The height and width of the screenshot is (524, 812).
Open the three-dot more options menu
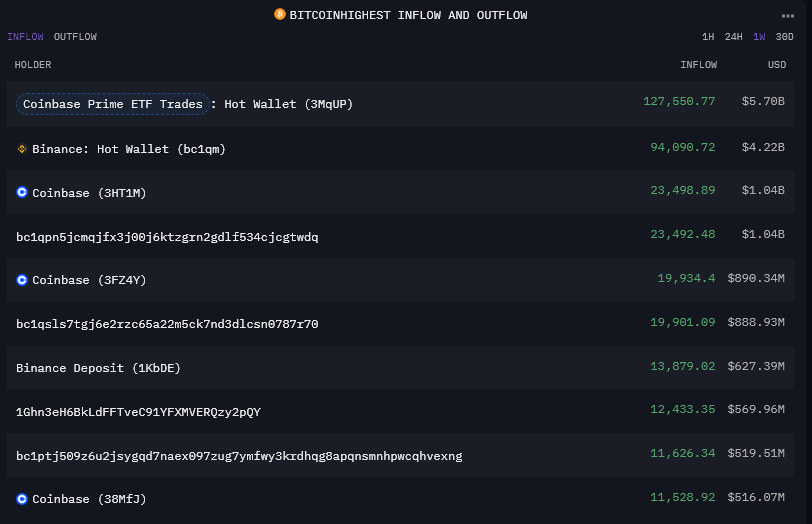coord(788,16)
